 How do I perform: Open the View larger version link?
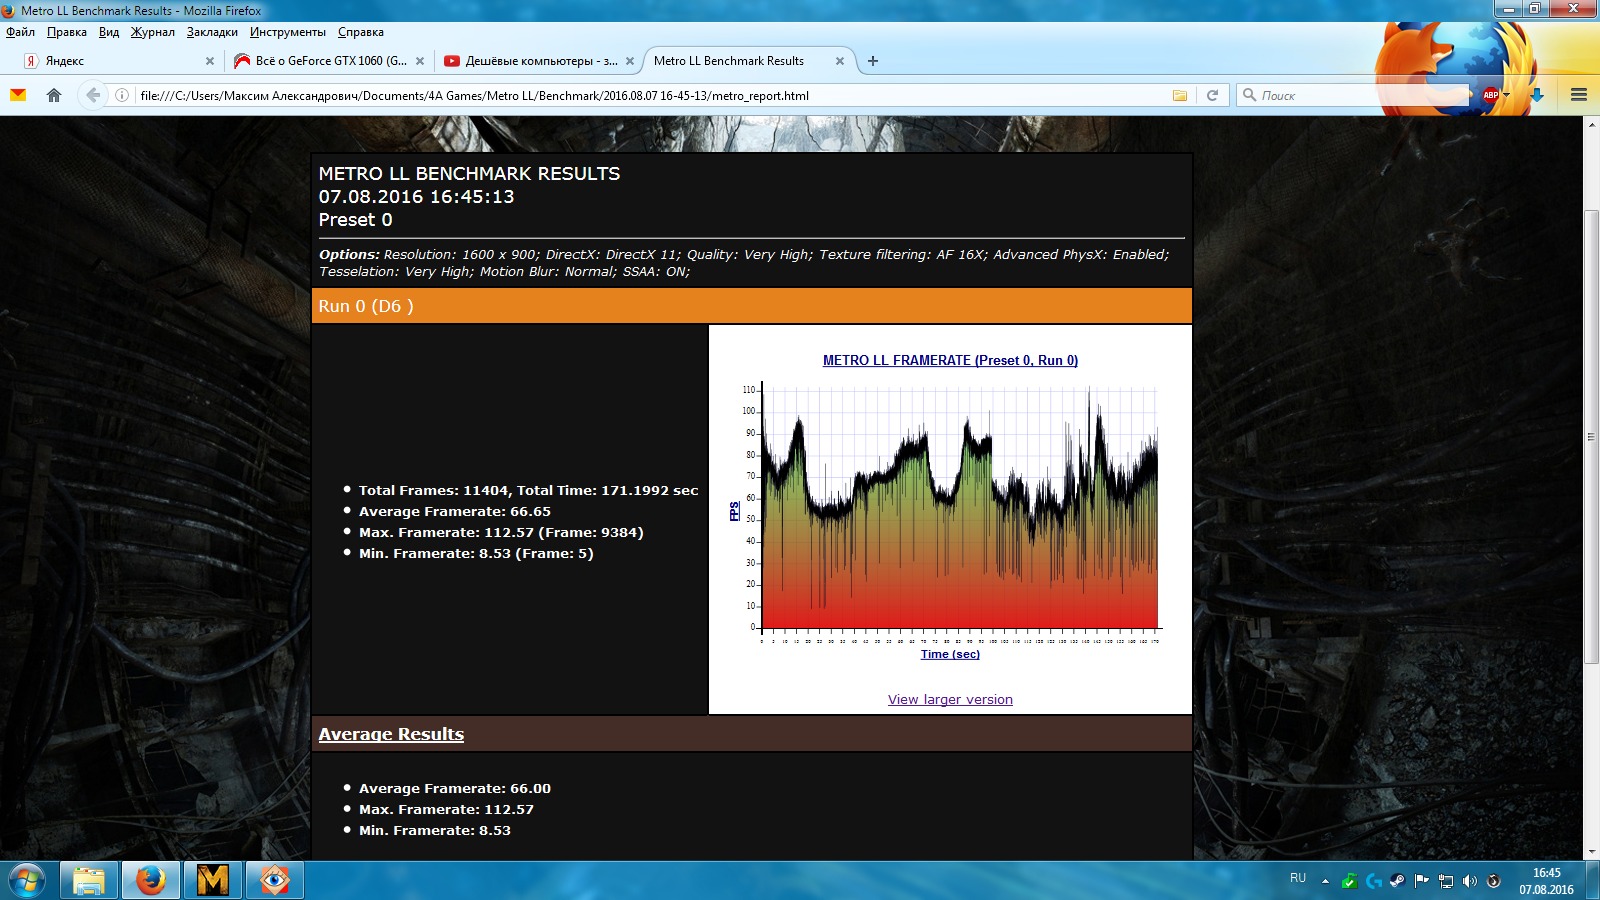pos(950,700)
